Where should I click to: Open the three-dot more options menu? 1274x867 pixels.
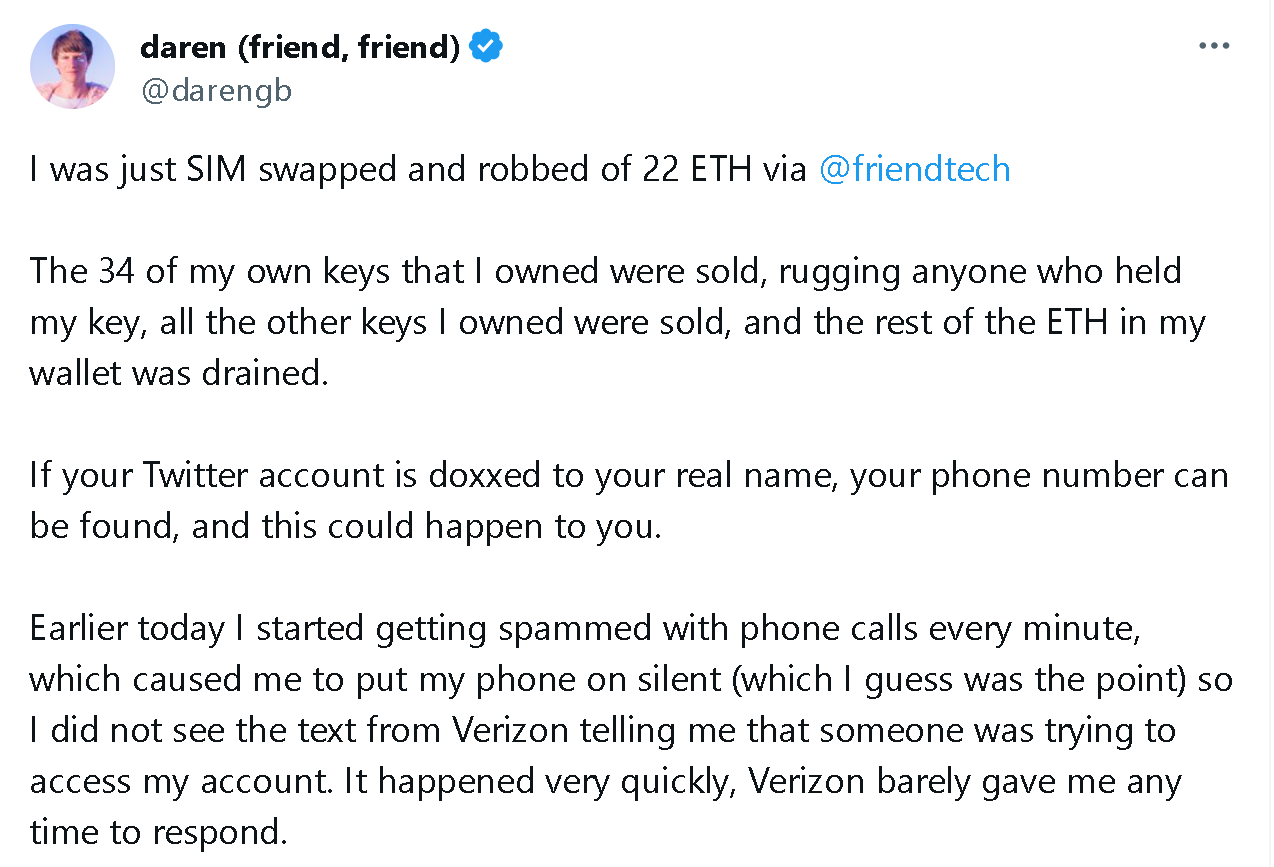[1213, 47]
